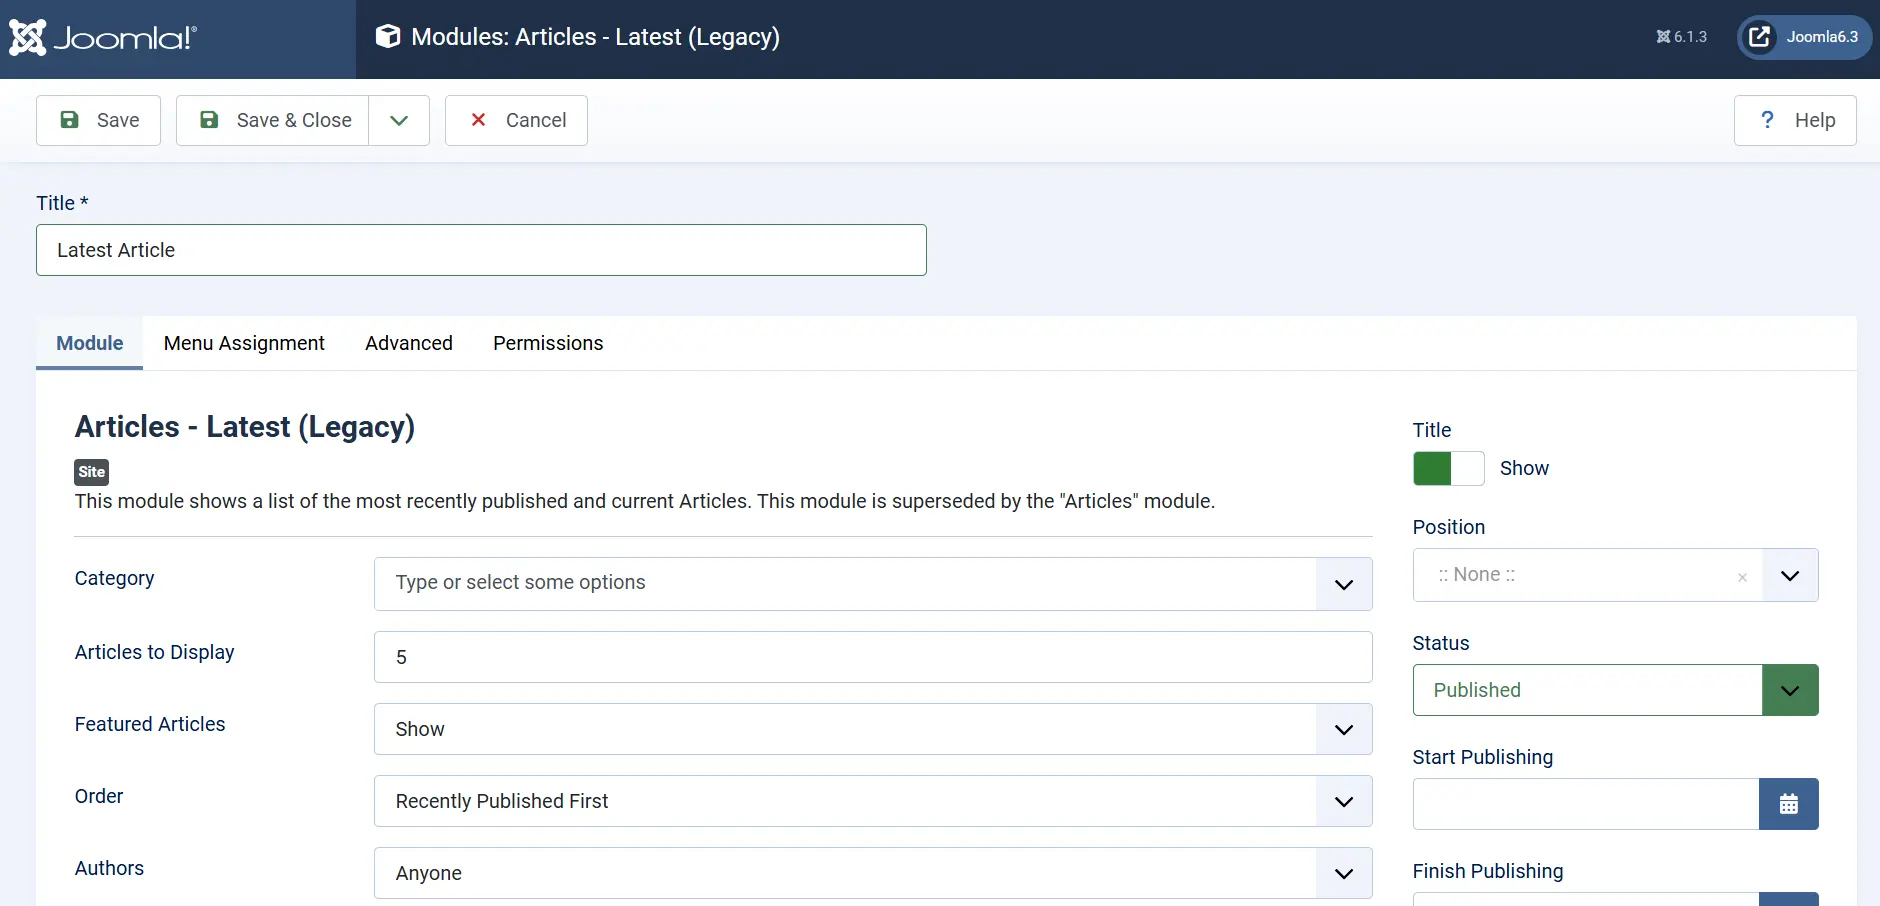Open the Authors dropdown
The image size is (1880, 906).
coord(873,873)
